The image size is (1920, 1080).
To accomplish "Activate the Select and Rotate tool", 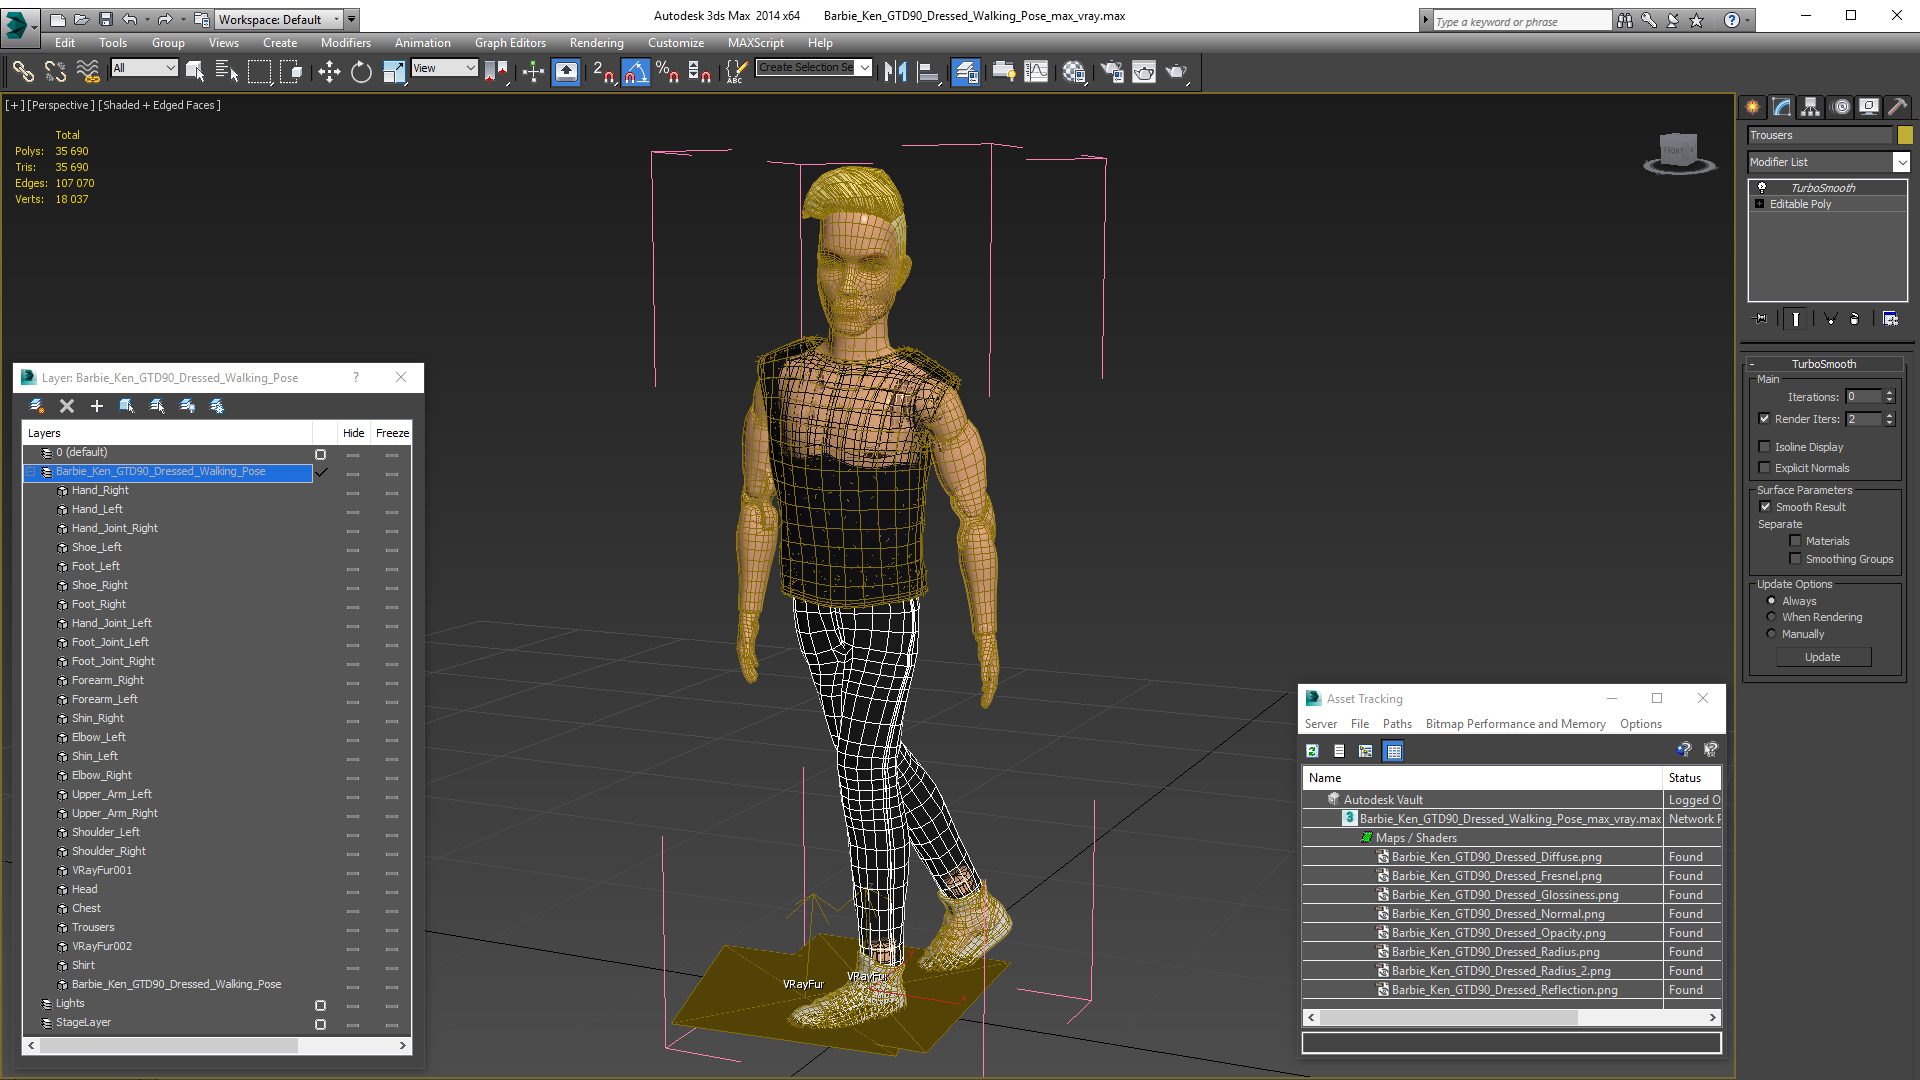I will 361,71.
